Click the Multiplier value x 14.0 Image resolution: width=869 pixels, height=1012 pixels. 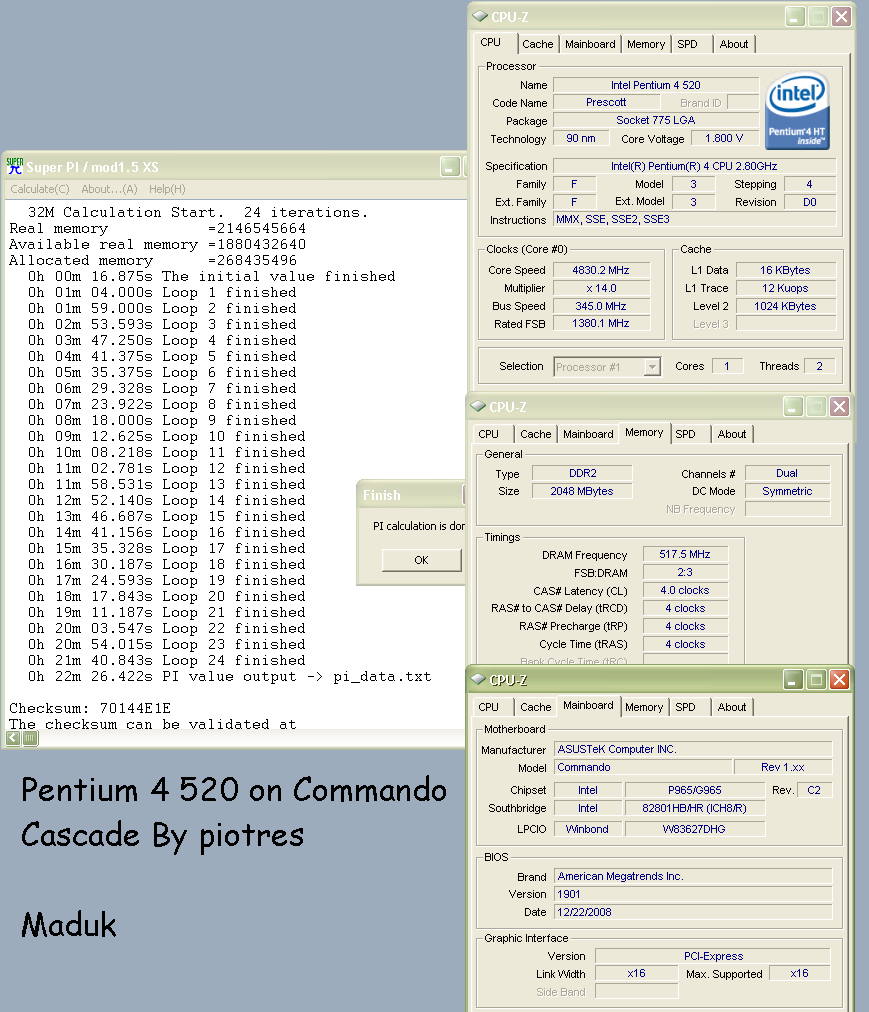[600, 288]
